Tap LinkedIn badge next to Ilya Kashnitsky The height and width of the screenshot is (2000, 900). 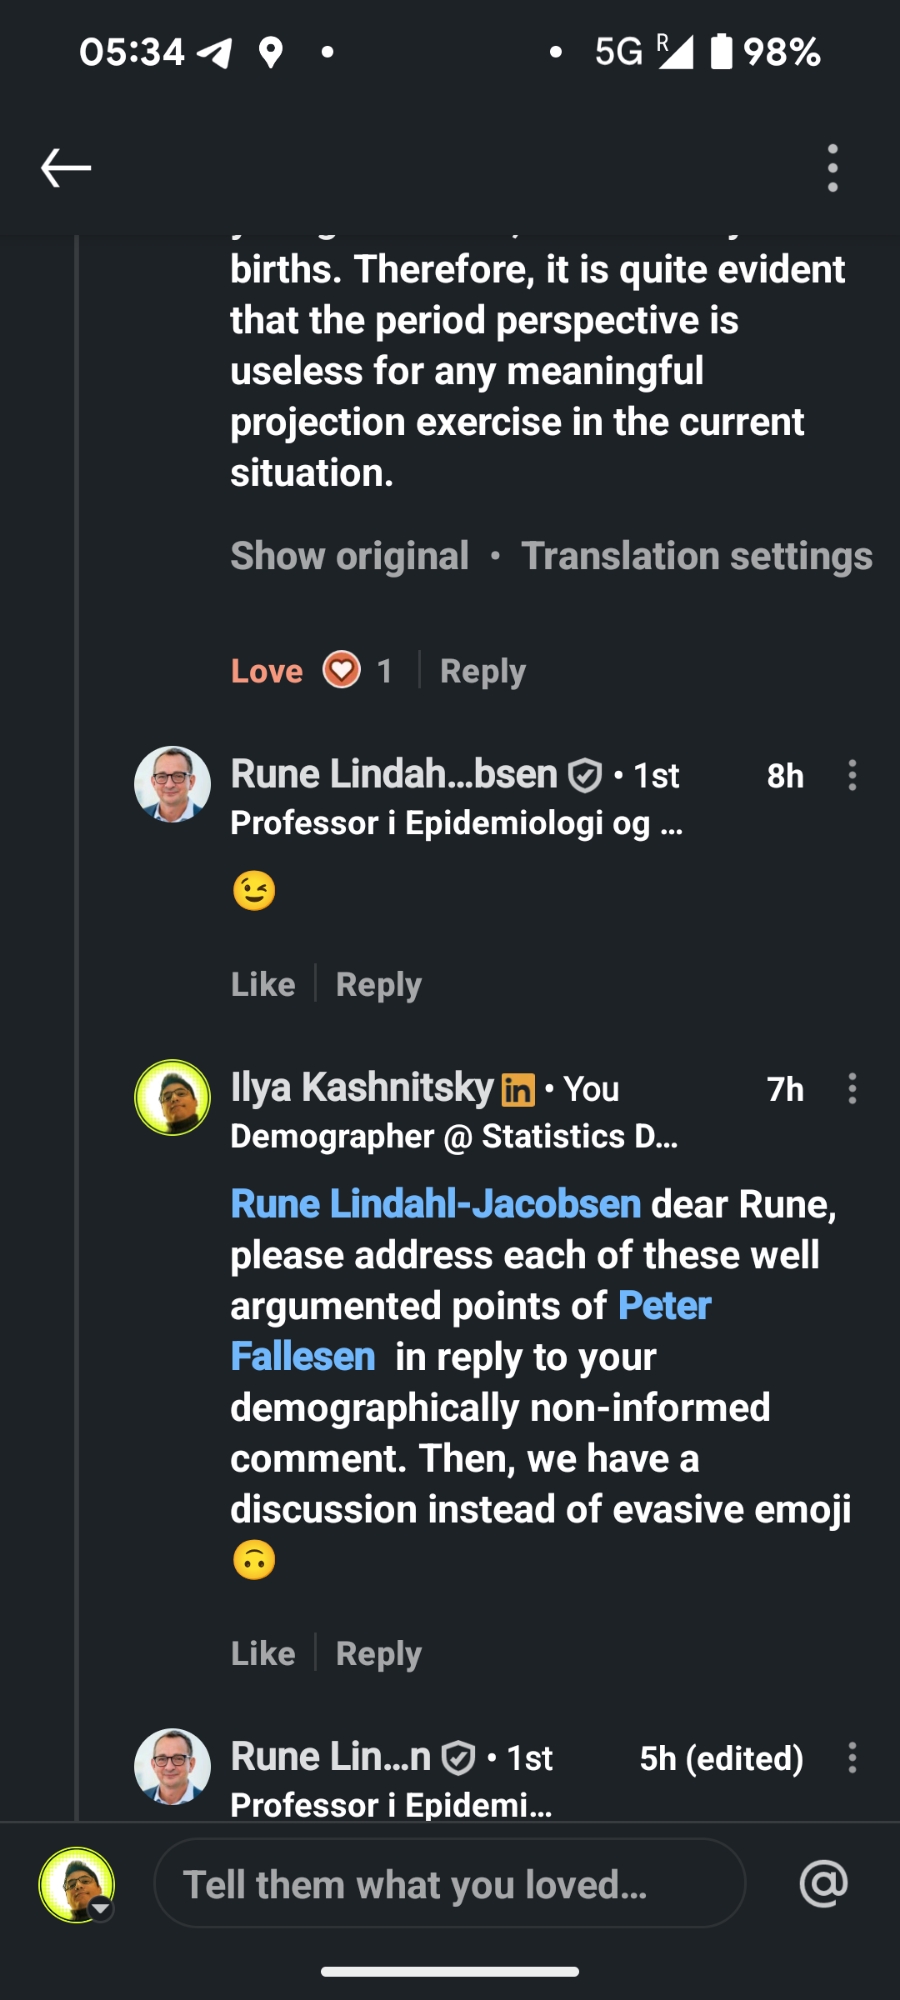coord(518,1090)
